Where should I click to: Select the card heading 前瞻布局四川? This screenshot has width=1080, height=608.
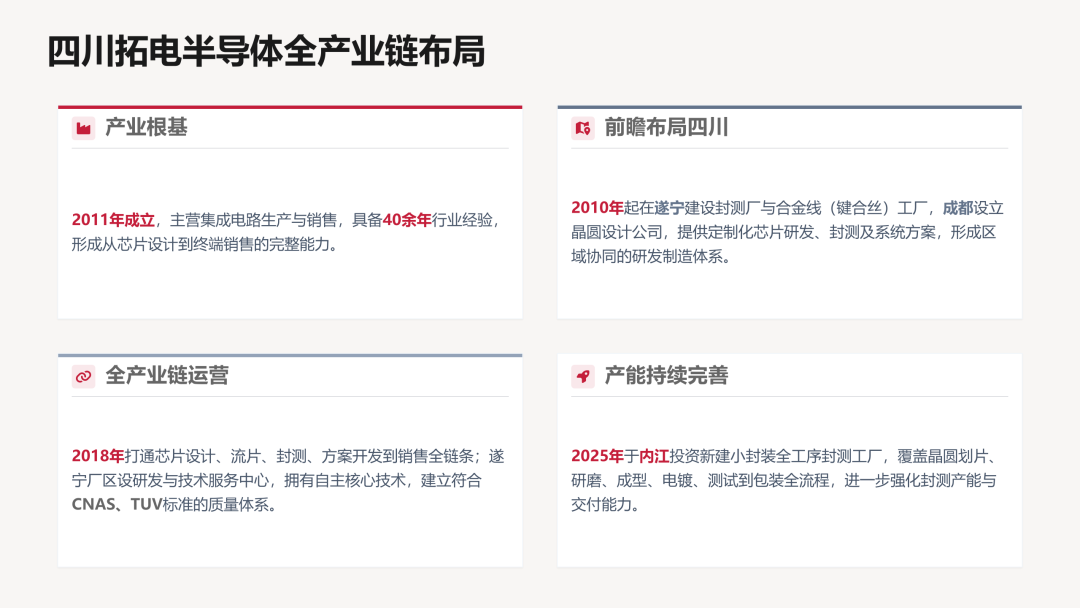point(666,127)
